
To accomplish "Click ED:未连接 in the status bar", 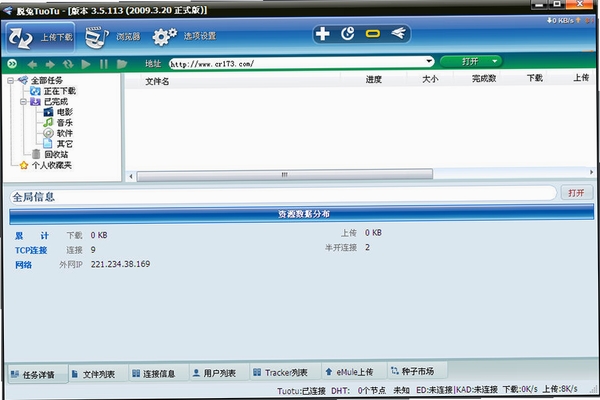I will [434, 390].
